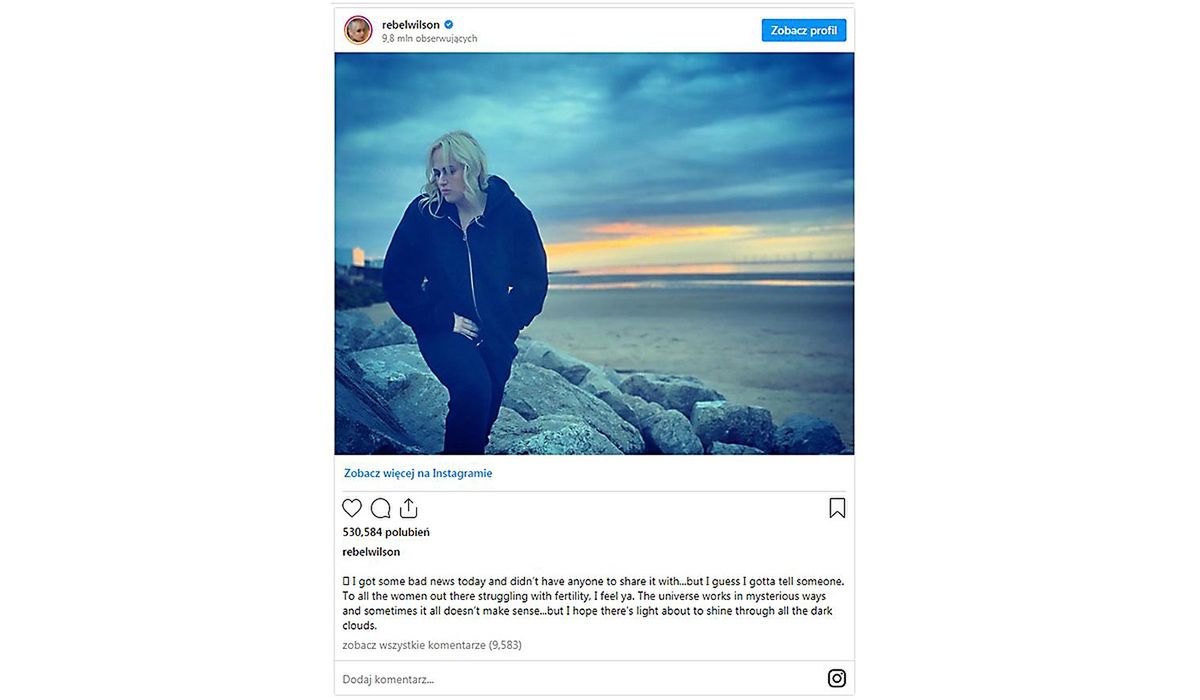The image size is (1200, 700).
Task: Click the 9,8 mln obserwujących follower count
Action: click(x=429, y=39)
